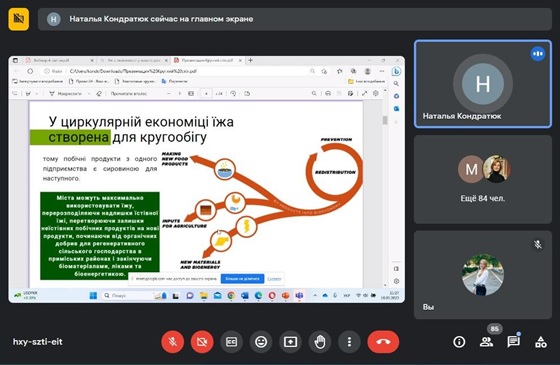Image resolution: width=560 pixels, height=365 pixels.
Task: Click the shared presentation screen area
Action: 206,179
